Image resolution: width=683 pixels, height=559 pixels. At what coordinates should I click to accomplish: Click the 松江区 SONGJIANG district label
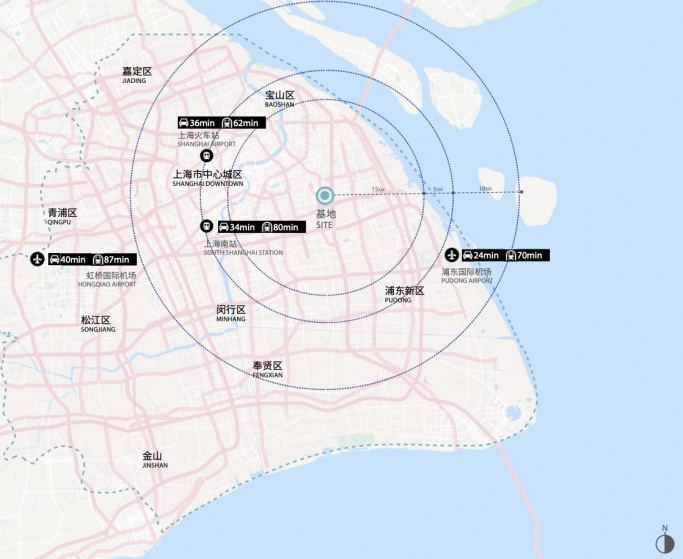point(98,324)
